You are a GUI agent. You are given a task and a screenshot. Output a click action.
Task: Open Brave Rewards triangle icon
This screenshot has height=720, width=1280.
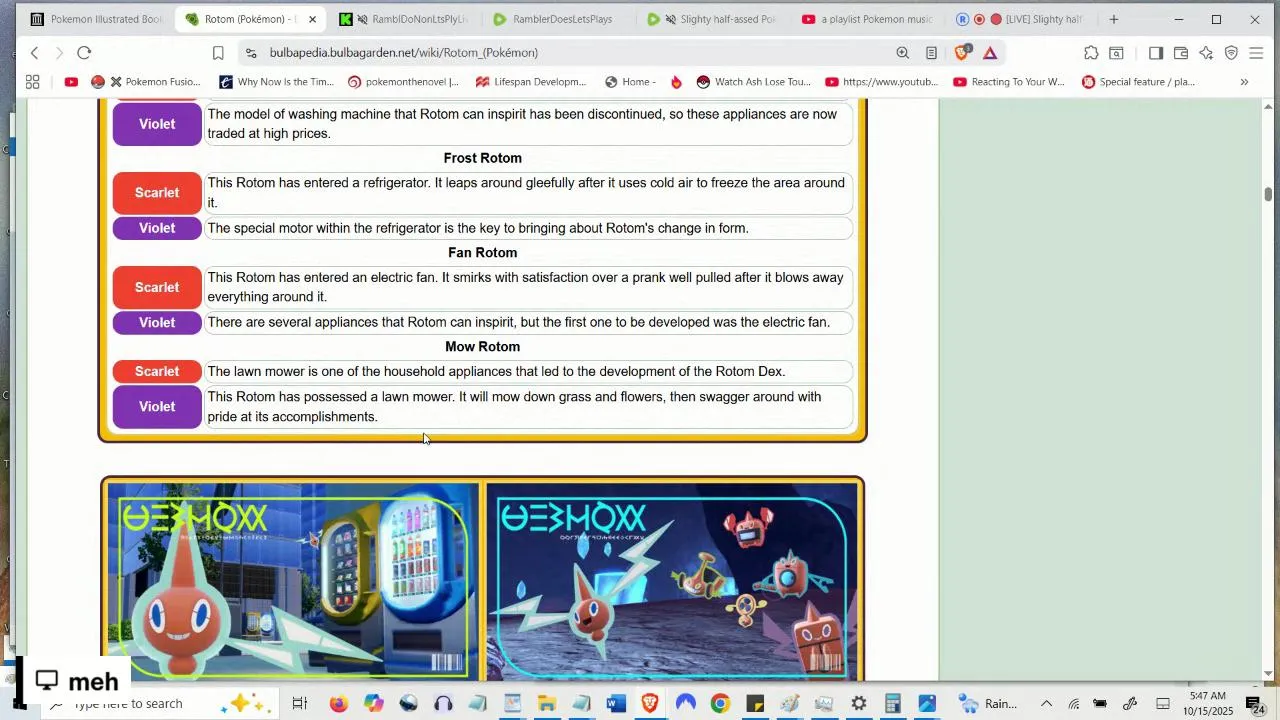(x=990, y=53)
